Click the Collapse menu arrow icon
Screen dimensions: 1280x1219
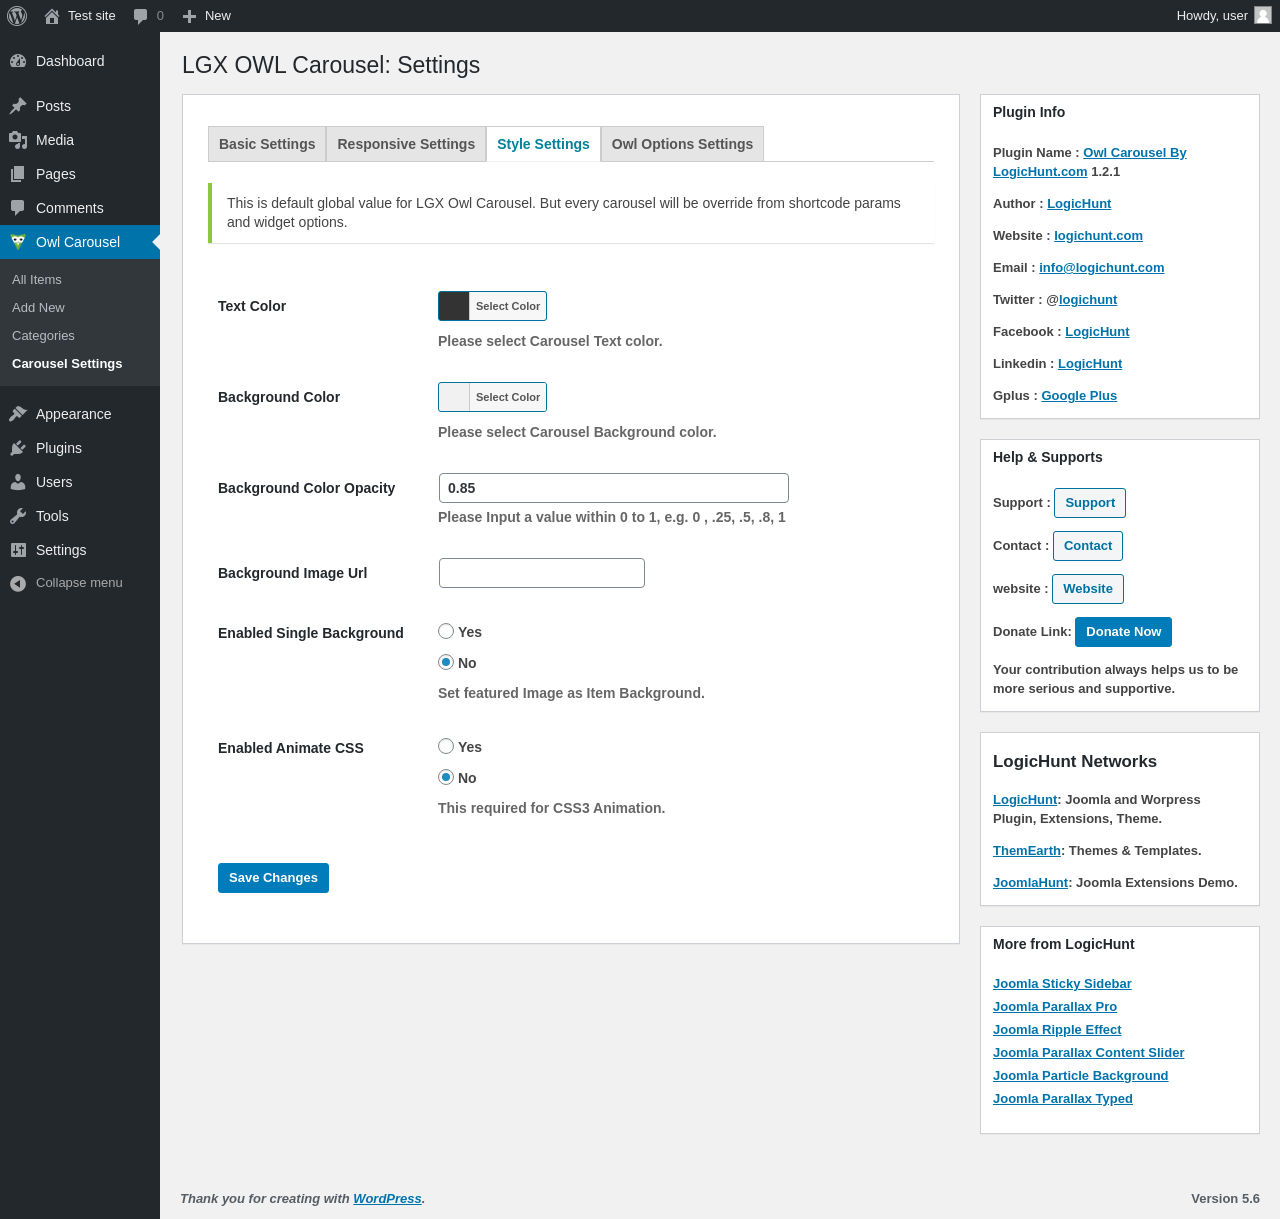(x=18, y=583)
